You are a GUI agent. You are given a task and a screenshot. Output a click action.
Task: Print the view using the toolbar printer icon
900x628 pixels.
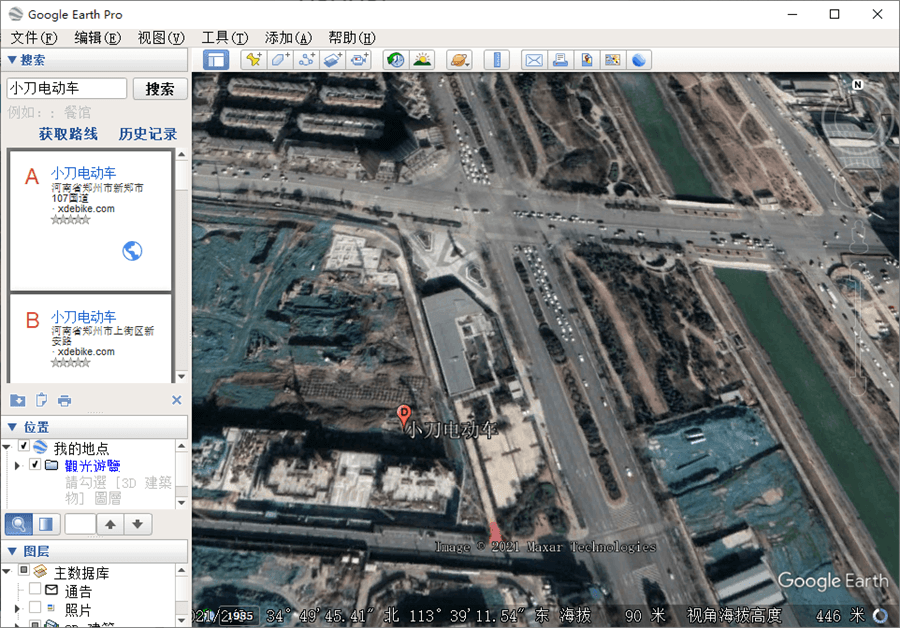(x=560, y=60)
